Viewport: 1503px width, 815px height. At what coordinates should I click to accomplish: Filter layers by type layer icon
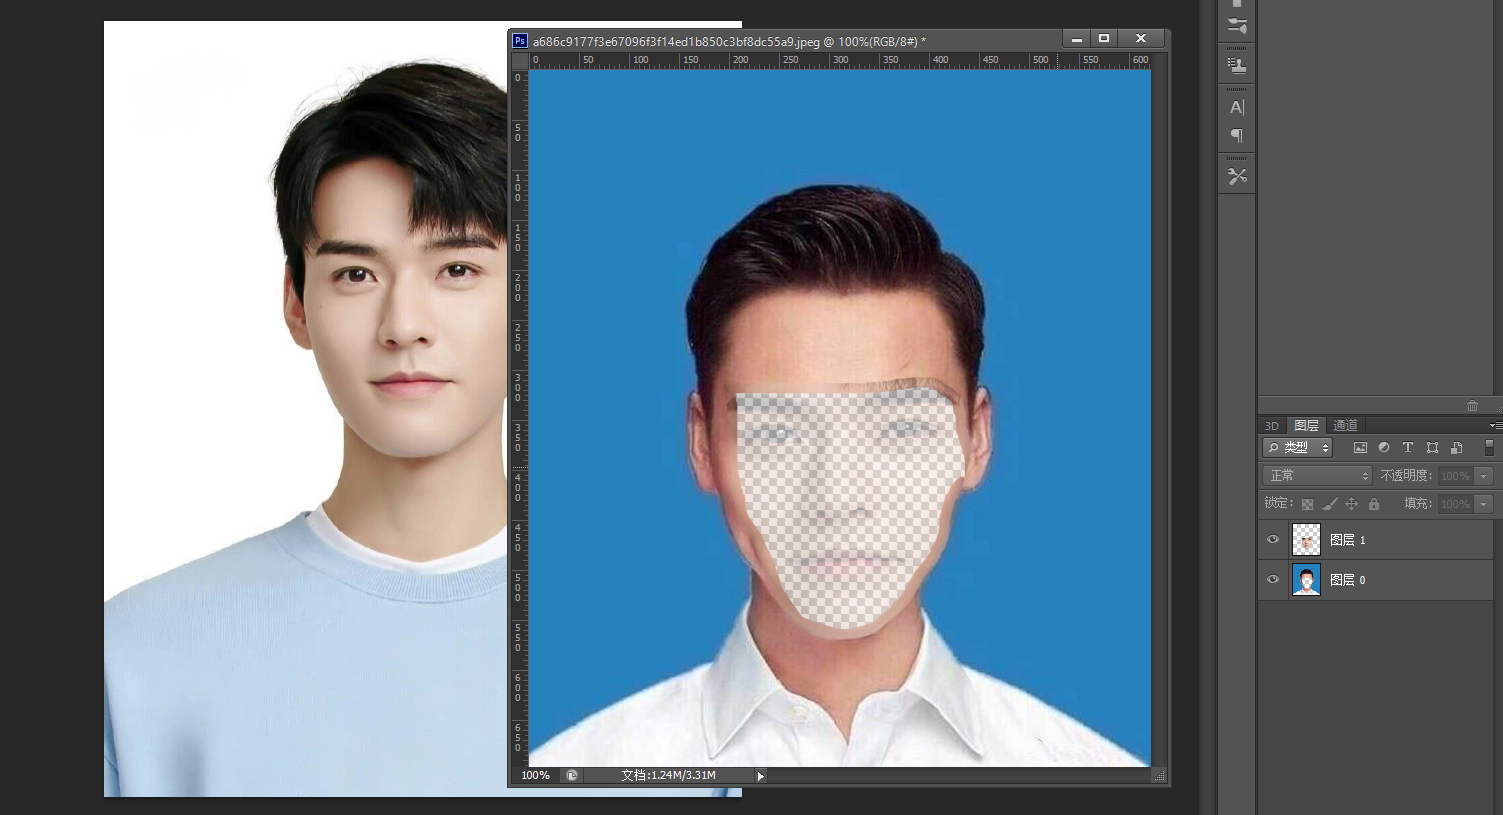tap(1408, 448)
